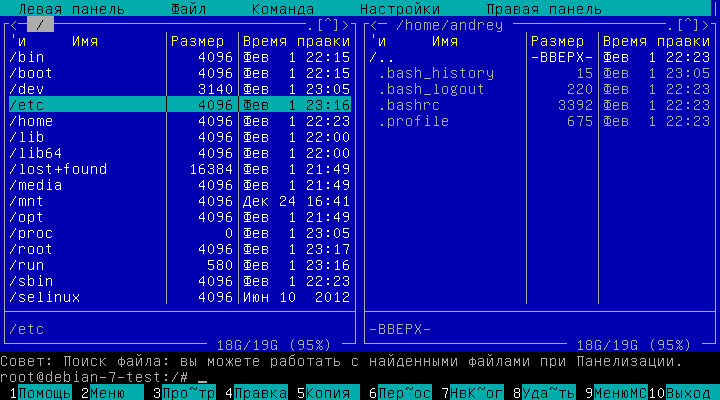Sort left panel by Размер column header
The width and height of the screenshot is (720, 400).
click(x=198, y=41)
